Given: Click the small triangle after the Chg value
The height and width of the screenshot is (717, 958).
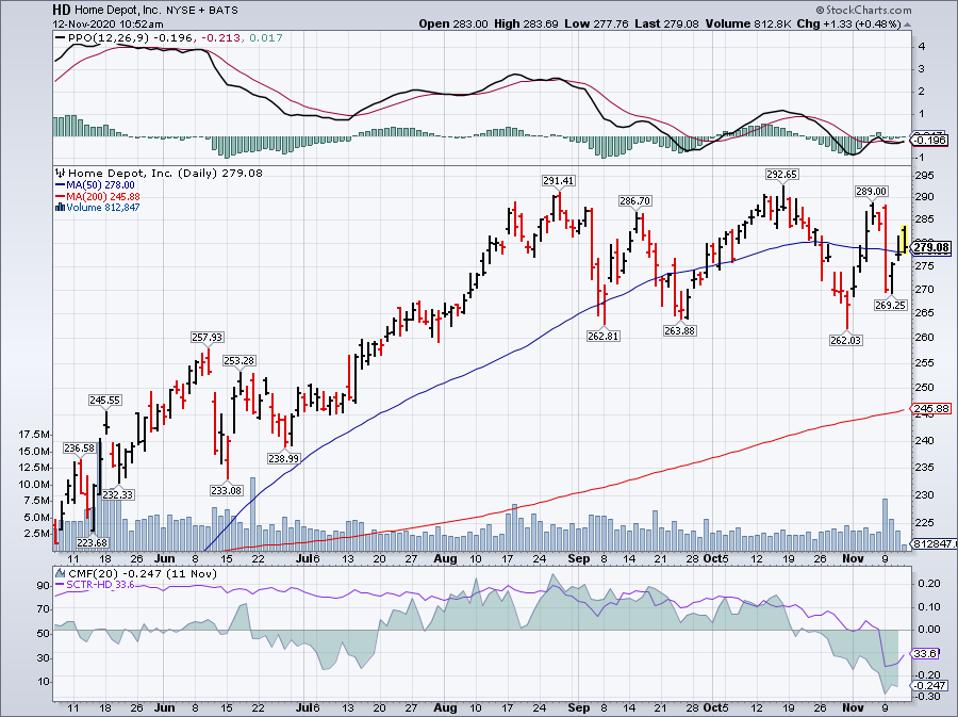Looking at the screenshot, I should pos(907,25).
